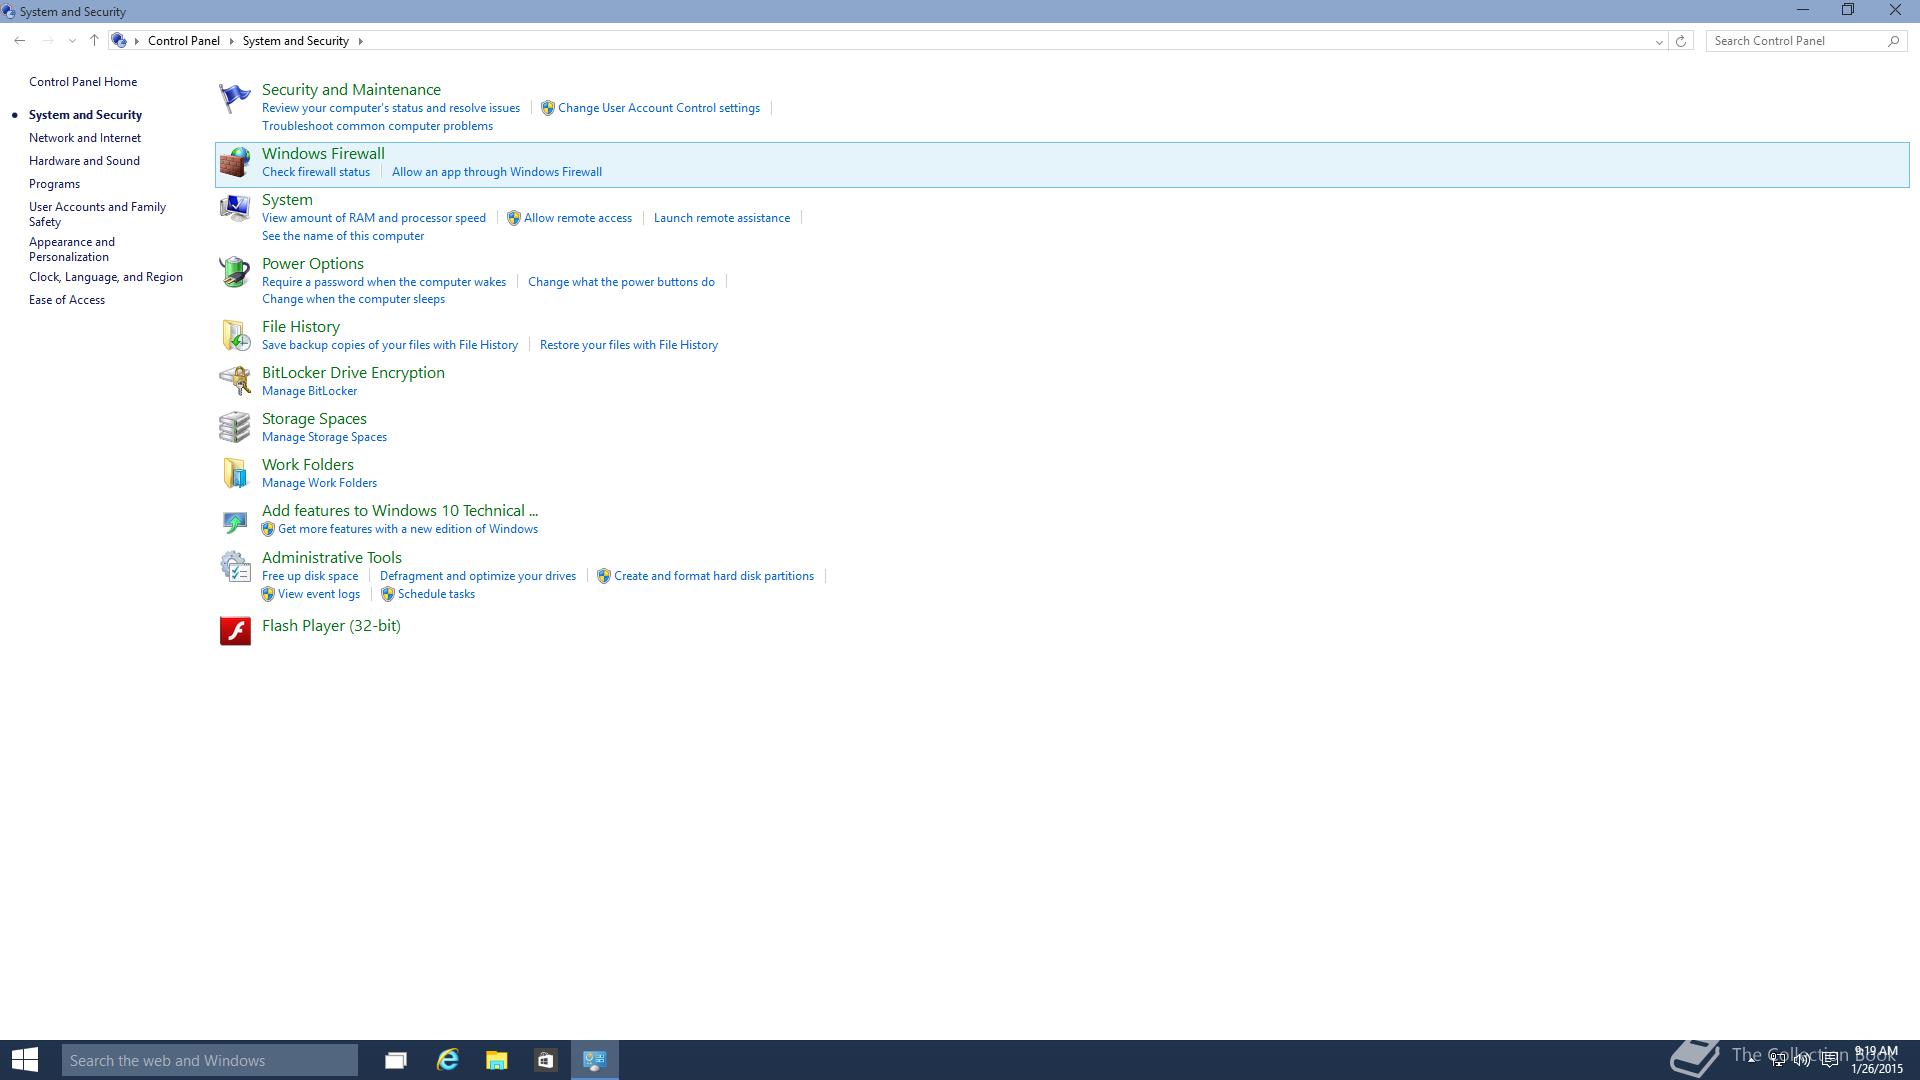Click Defragment and optimize your drives

(x=478, y=576)
